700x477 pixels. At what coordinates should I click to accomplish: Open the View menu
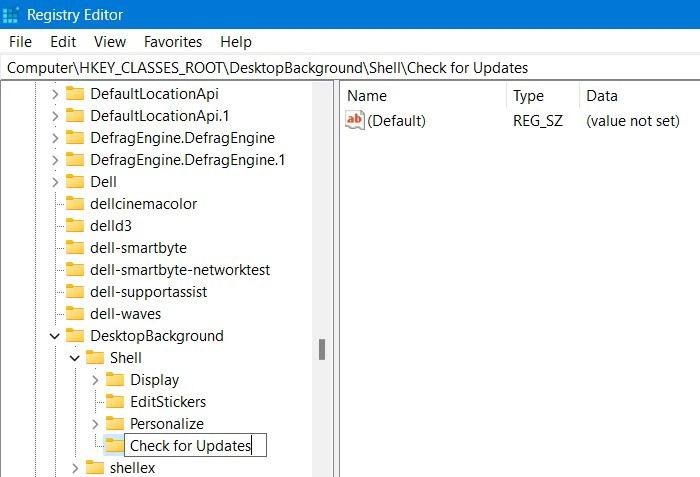(x=110, y=42)
